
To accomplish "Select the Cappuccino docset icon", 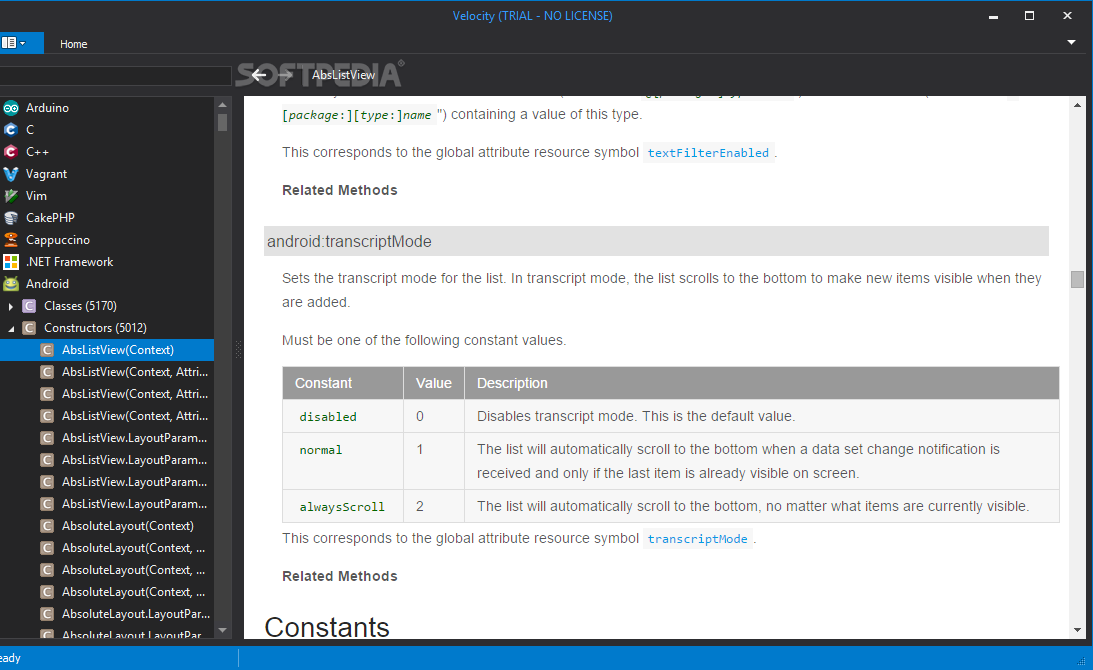I will [10, 240].
